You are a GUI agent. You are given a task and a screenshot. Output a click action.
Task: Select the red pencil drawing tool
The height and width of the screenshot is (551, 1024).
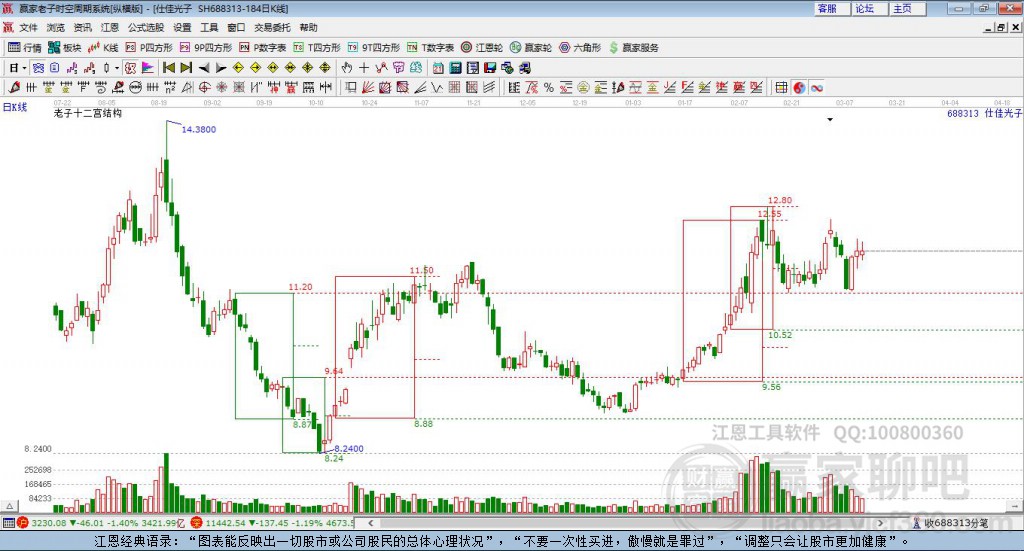pyautogui.click(x=14, y=87)
